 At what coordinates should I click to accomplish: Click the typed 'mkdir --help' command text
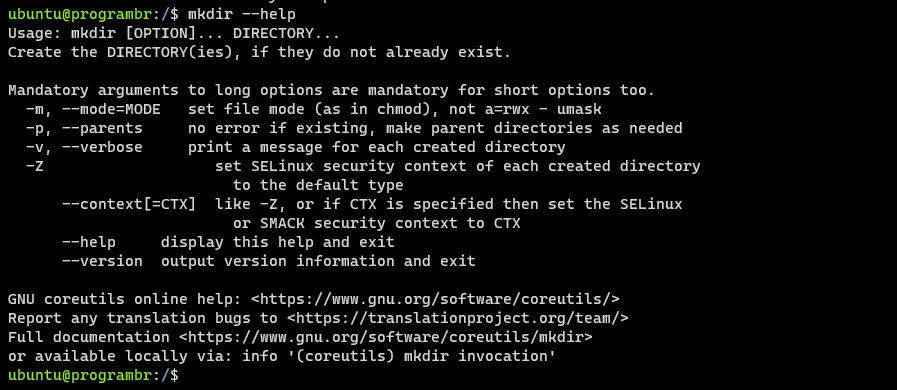(x=242, y=14)
